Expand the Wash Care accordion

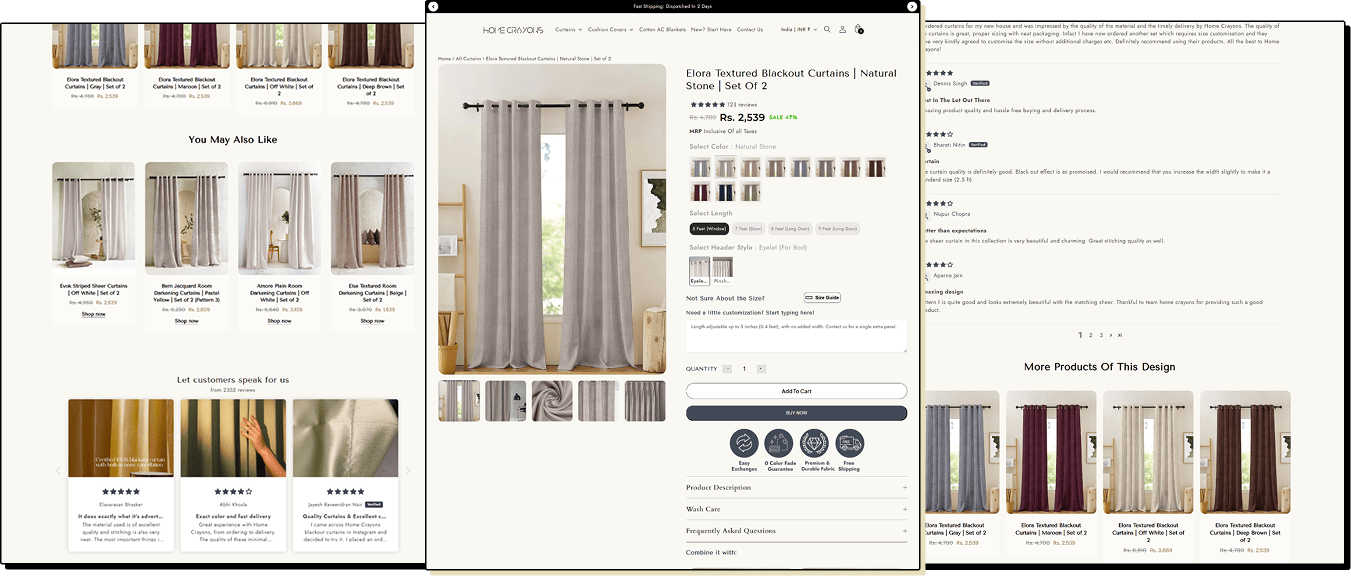[796, 509]
